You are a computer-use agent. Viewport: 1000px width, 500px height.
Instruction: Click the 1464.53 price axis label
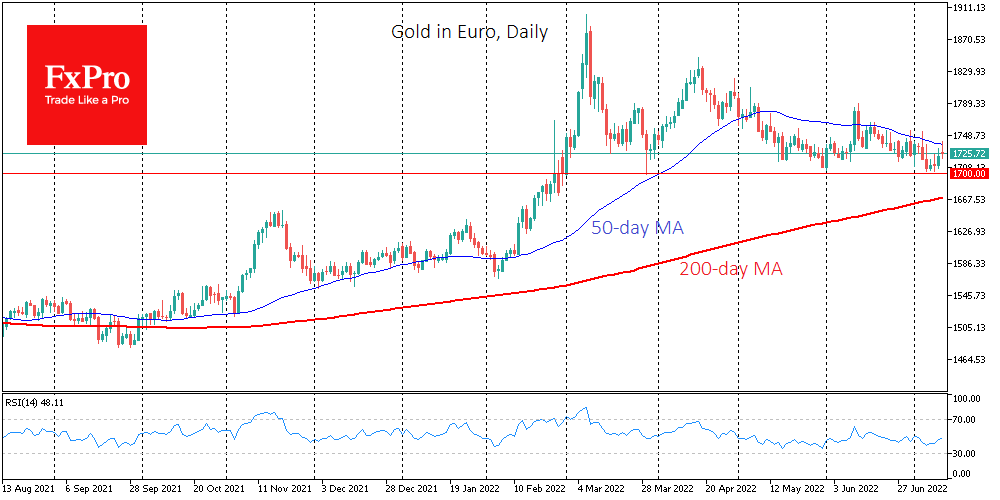coord(968,359)
